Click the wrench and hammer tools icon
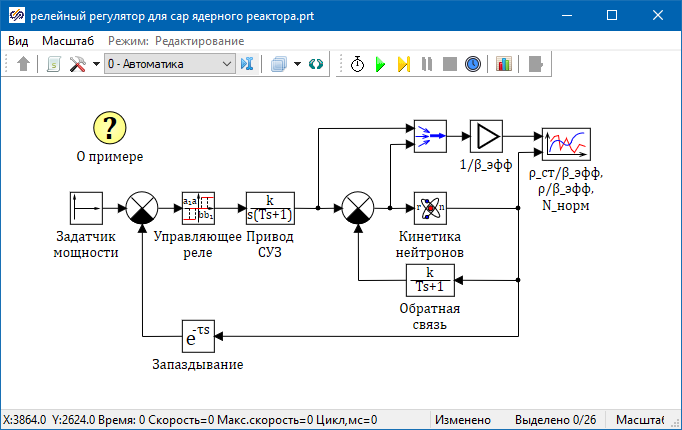 point(77,64)
